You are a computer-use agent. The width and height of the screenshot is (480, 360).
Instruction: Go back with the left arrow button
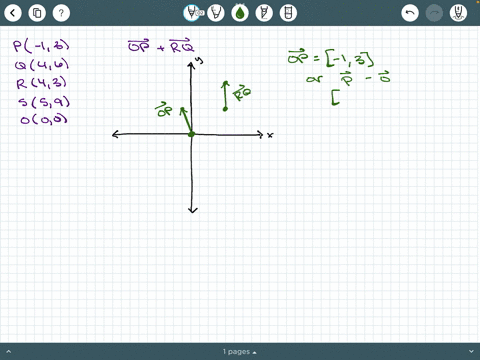13,13
